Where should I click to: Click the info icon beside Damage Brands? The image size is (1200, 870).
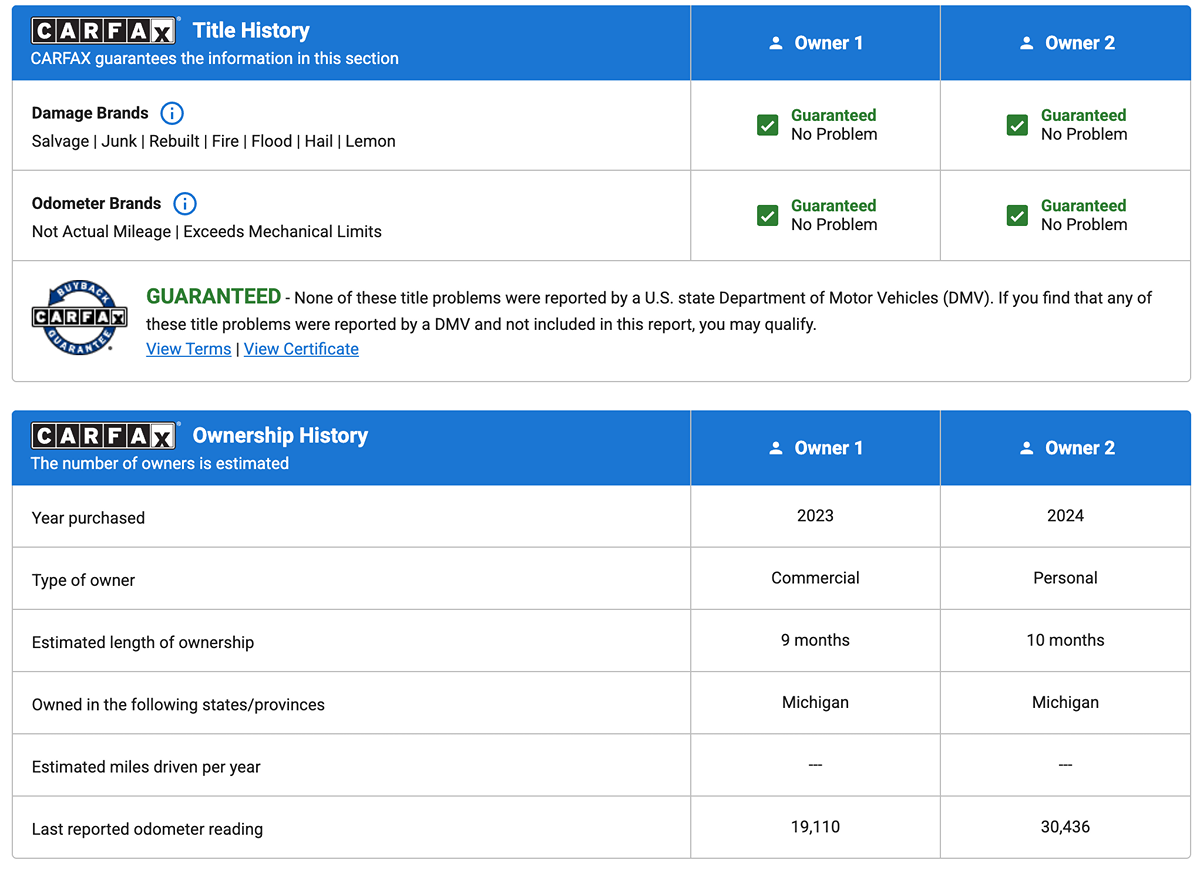tap(172, 113)
